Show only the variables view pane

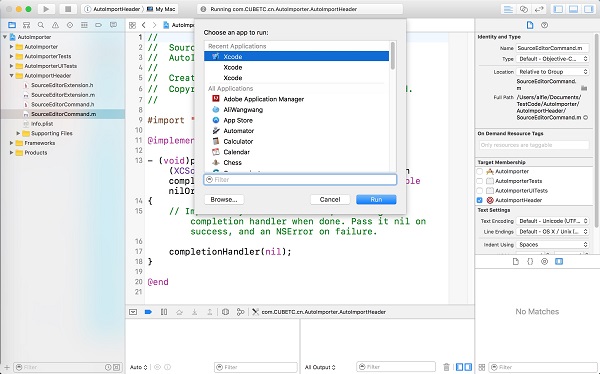coord(460,367)
